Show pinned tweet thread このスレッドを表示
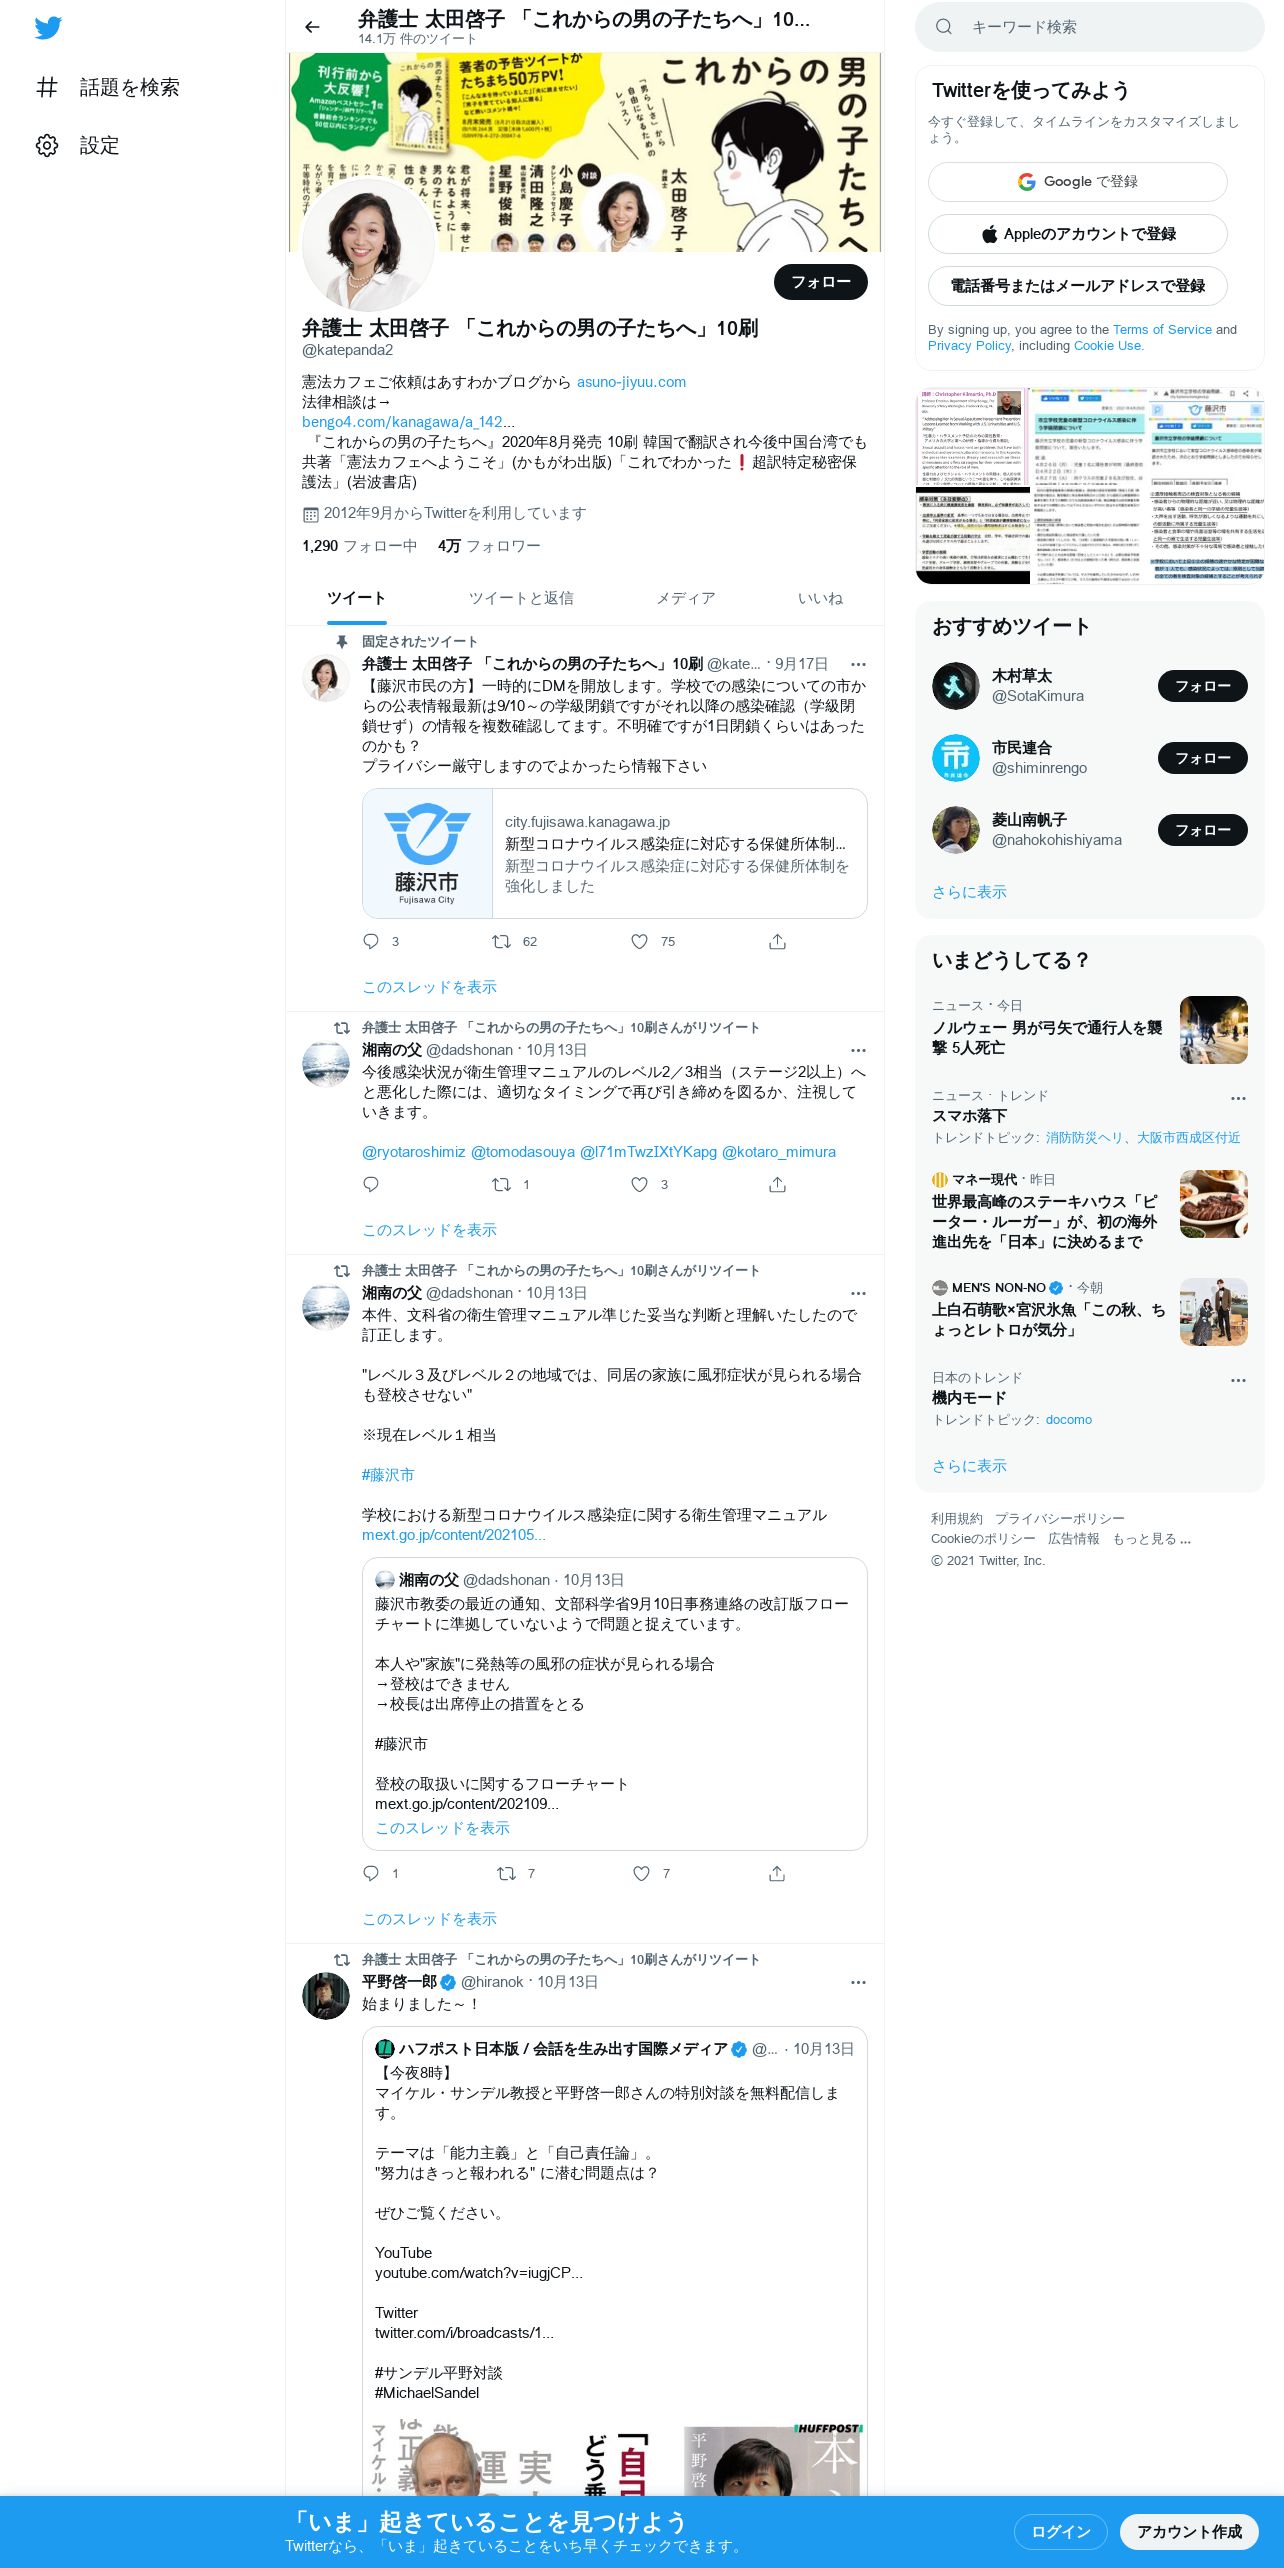 (429, 987)
